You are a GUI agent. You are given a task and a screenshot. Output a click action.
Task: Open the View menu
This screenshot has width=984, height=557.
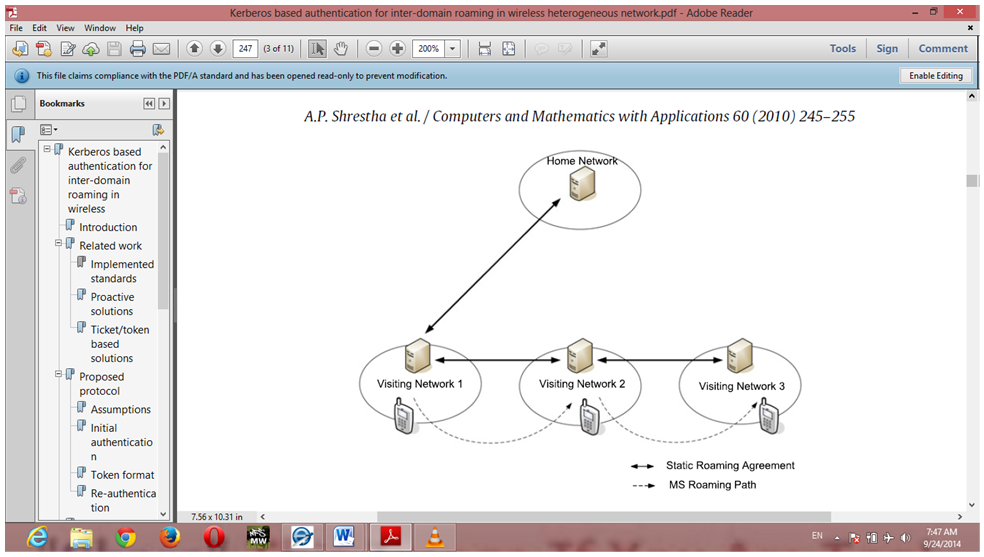tap(65, 28)
